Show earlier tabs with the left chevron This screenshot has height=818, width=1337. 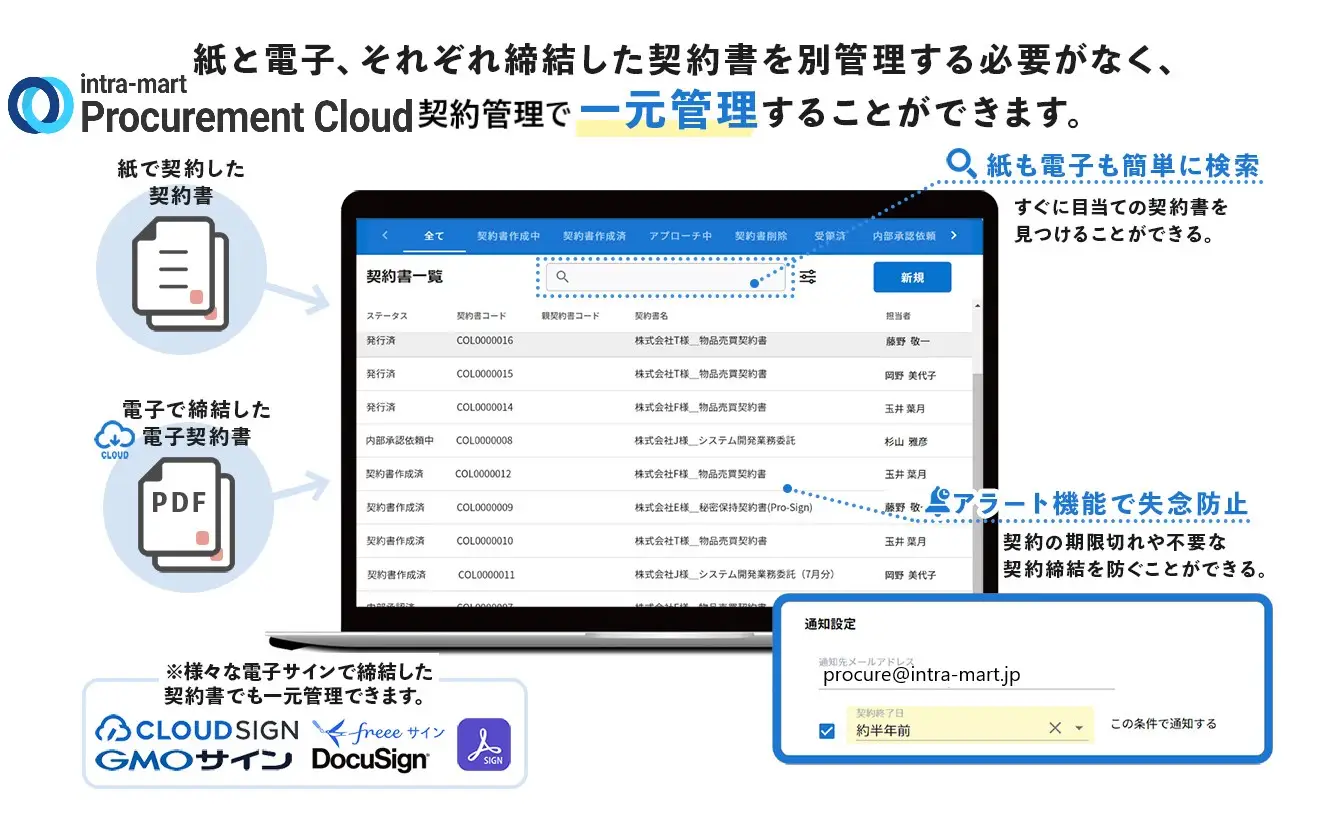click(x=385, y=236)
